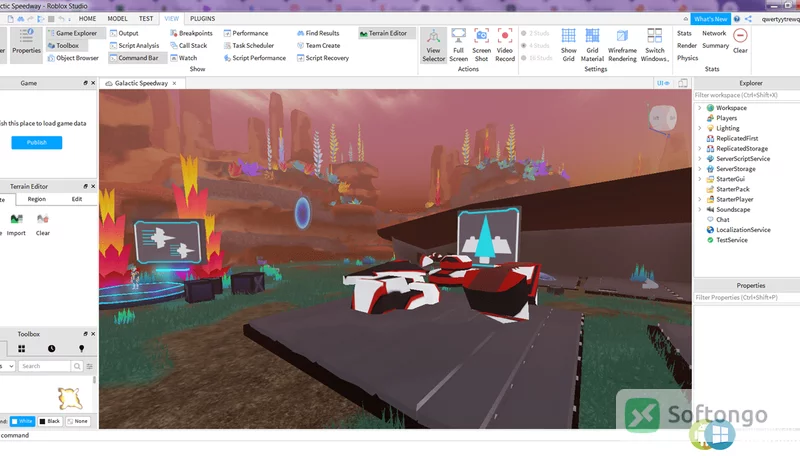Open the Performance window
800x456 pixels.
point(246,33)
